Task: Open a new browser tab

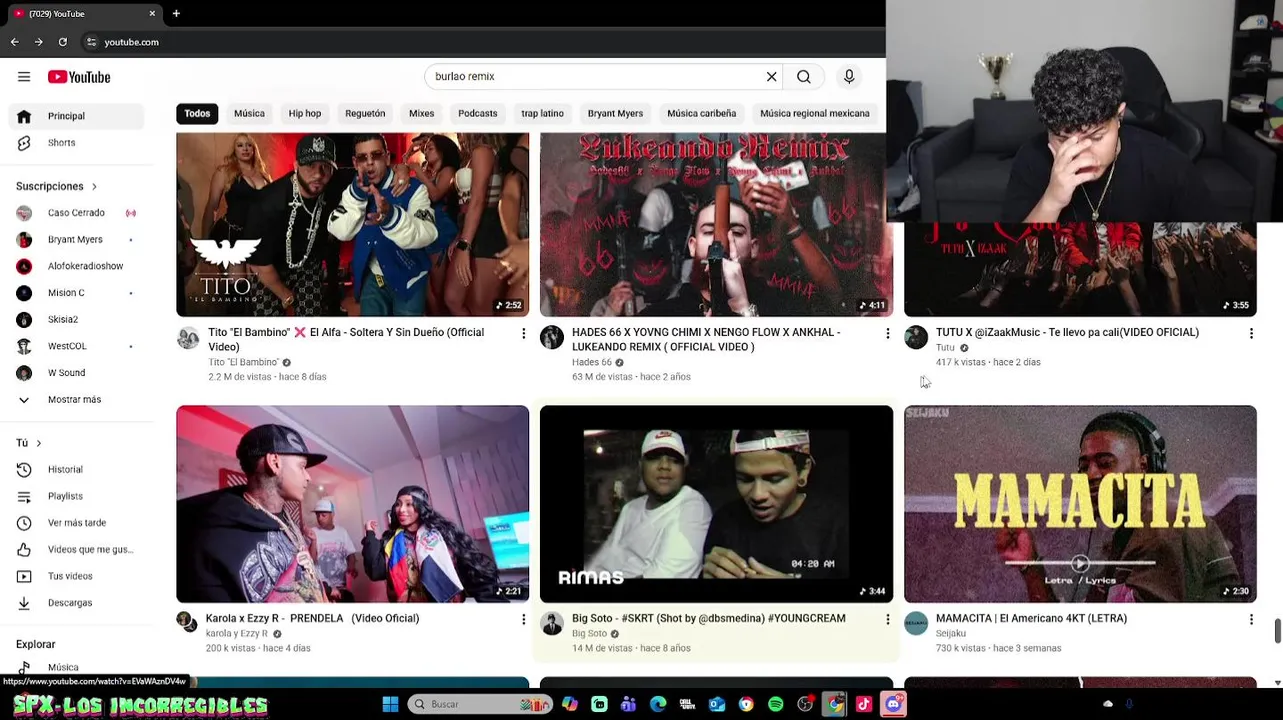Action: [x=176, y=13]
